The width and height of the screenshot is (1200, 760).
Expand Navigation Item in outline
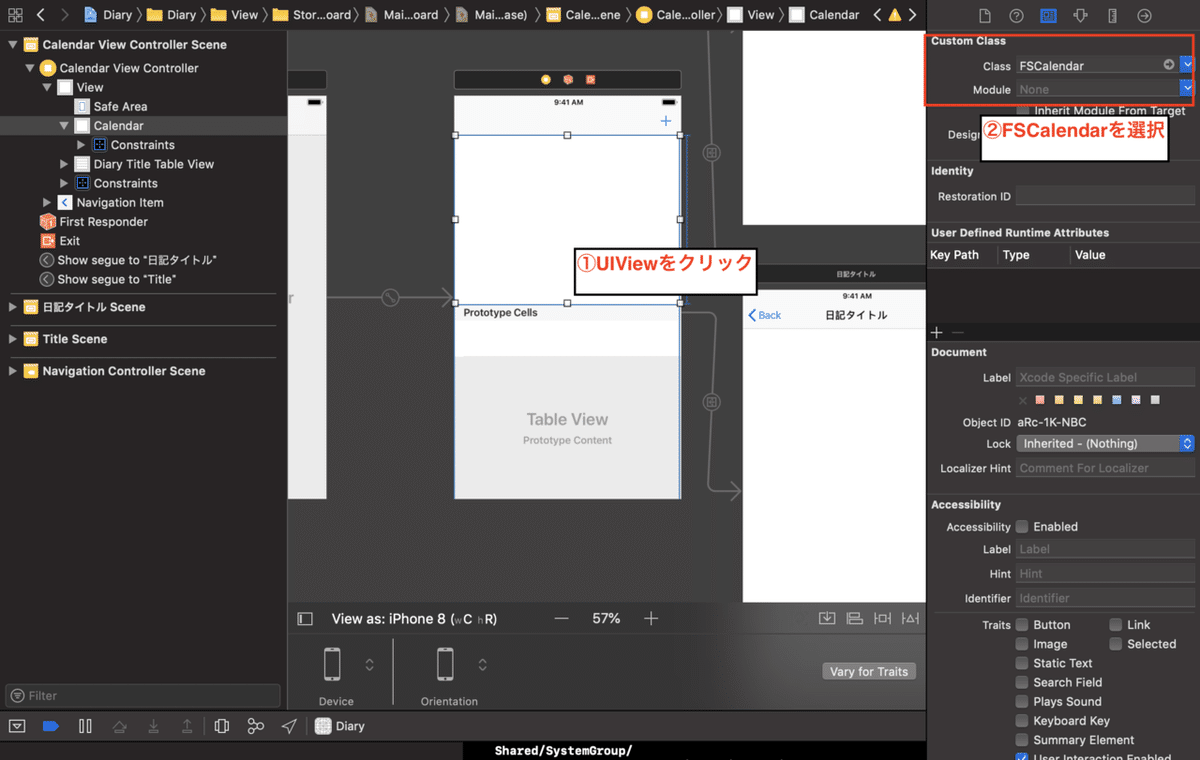pyautogui.click(x=47, y=202)
